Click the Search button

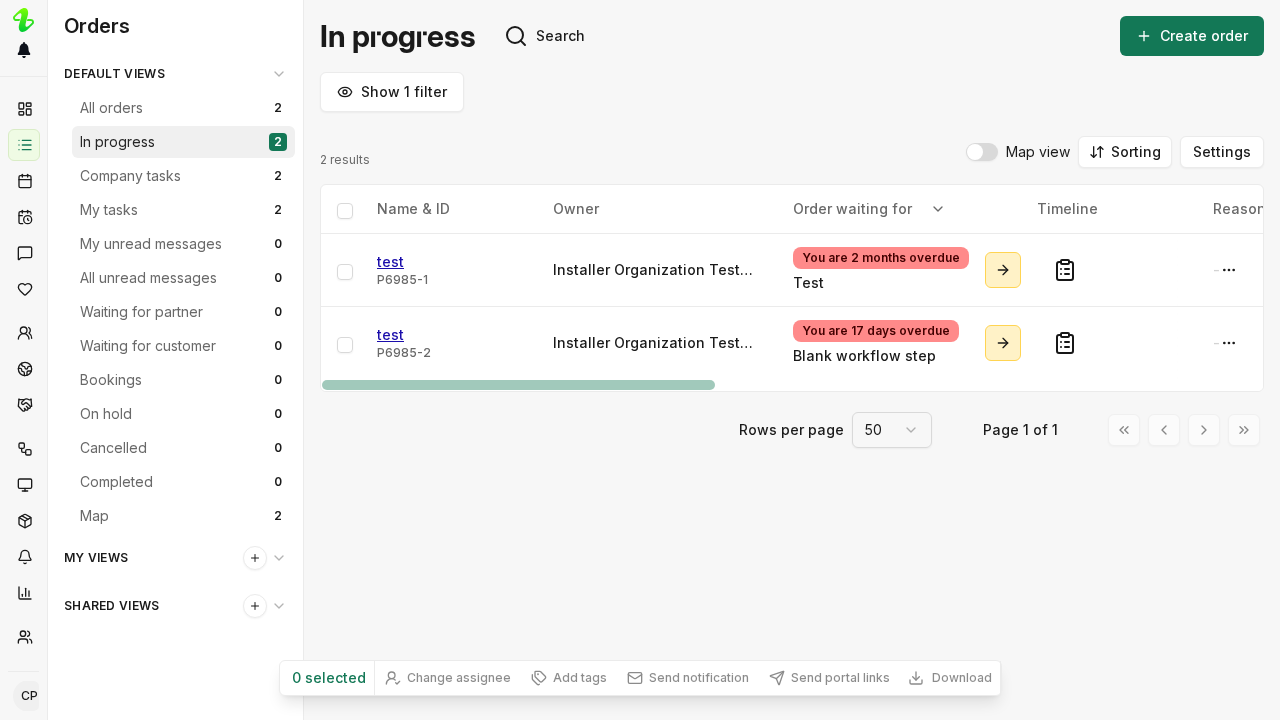(x=545, y=36)
